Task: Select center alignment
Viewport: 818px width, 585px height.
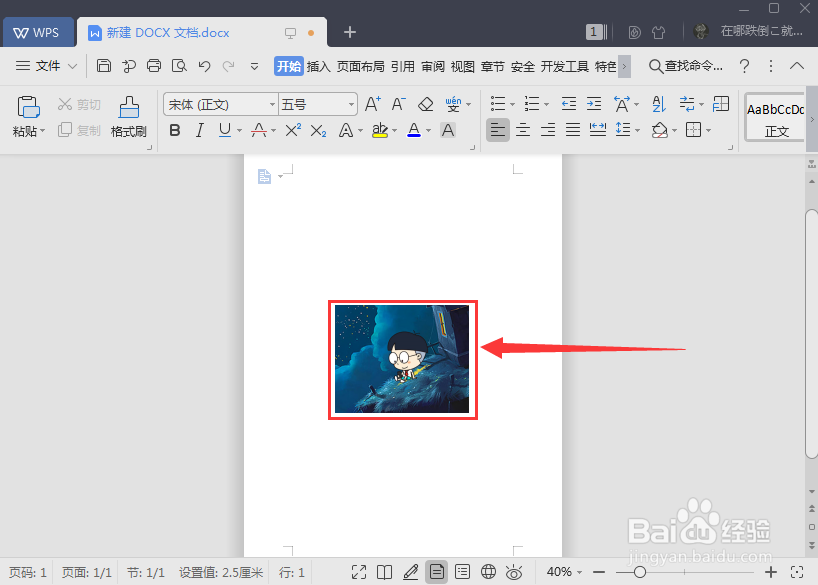Action: [523, 130]
